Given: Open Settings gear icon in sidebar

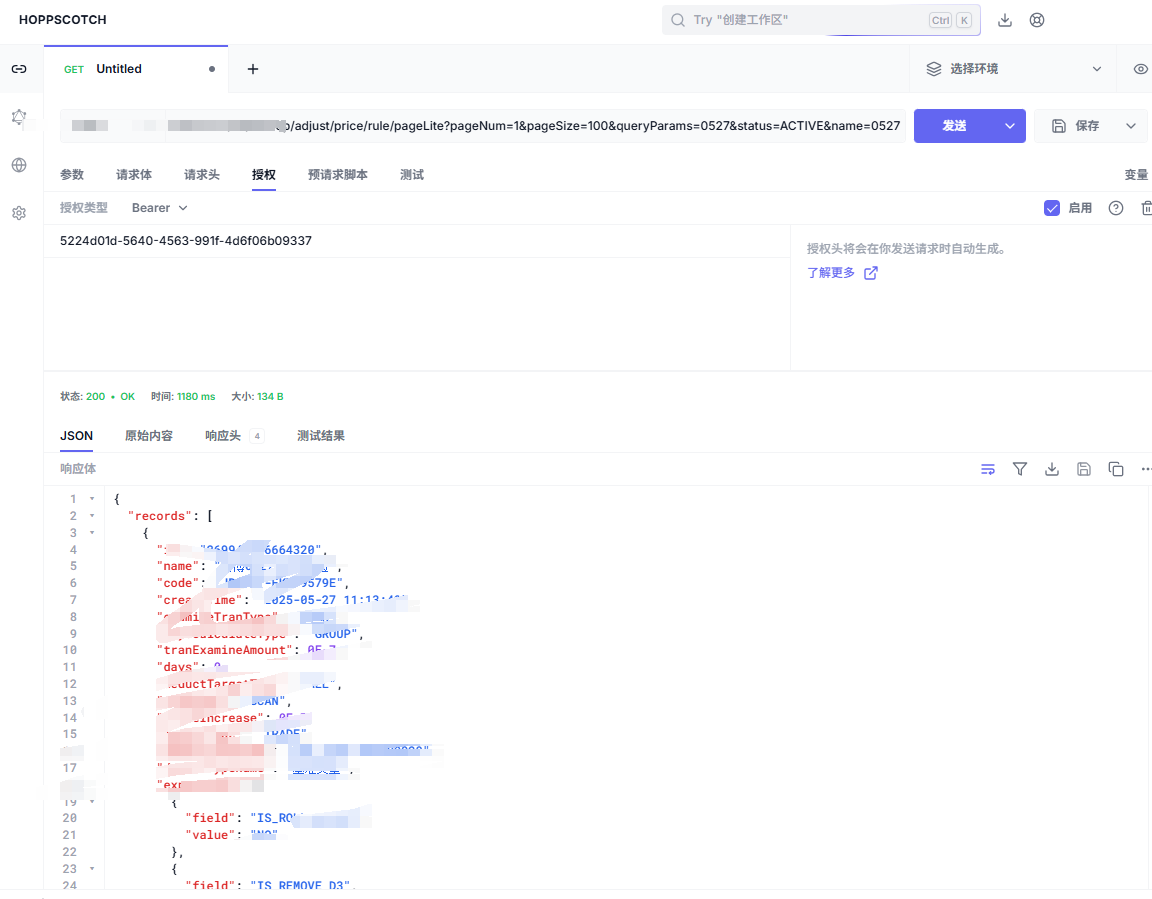Looking at the screenshot, I should 19,213.
